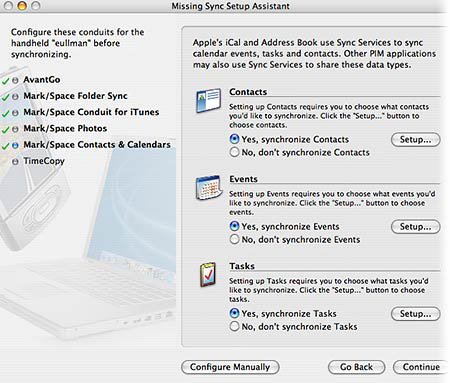
Task: Select Mark/Space Conduit for iTunes
Action: pos(91,112)
